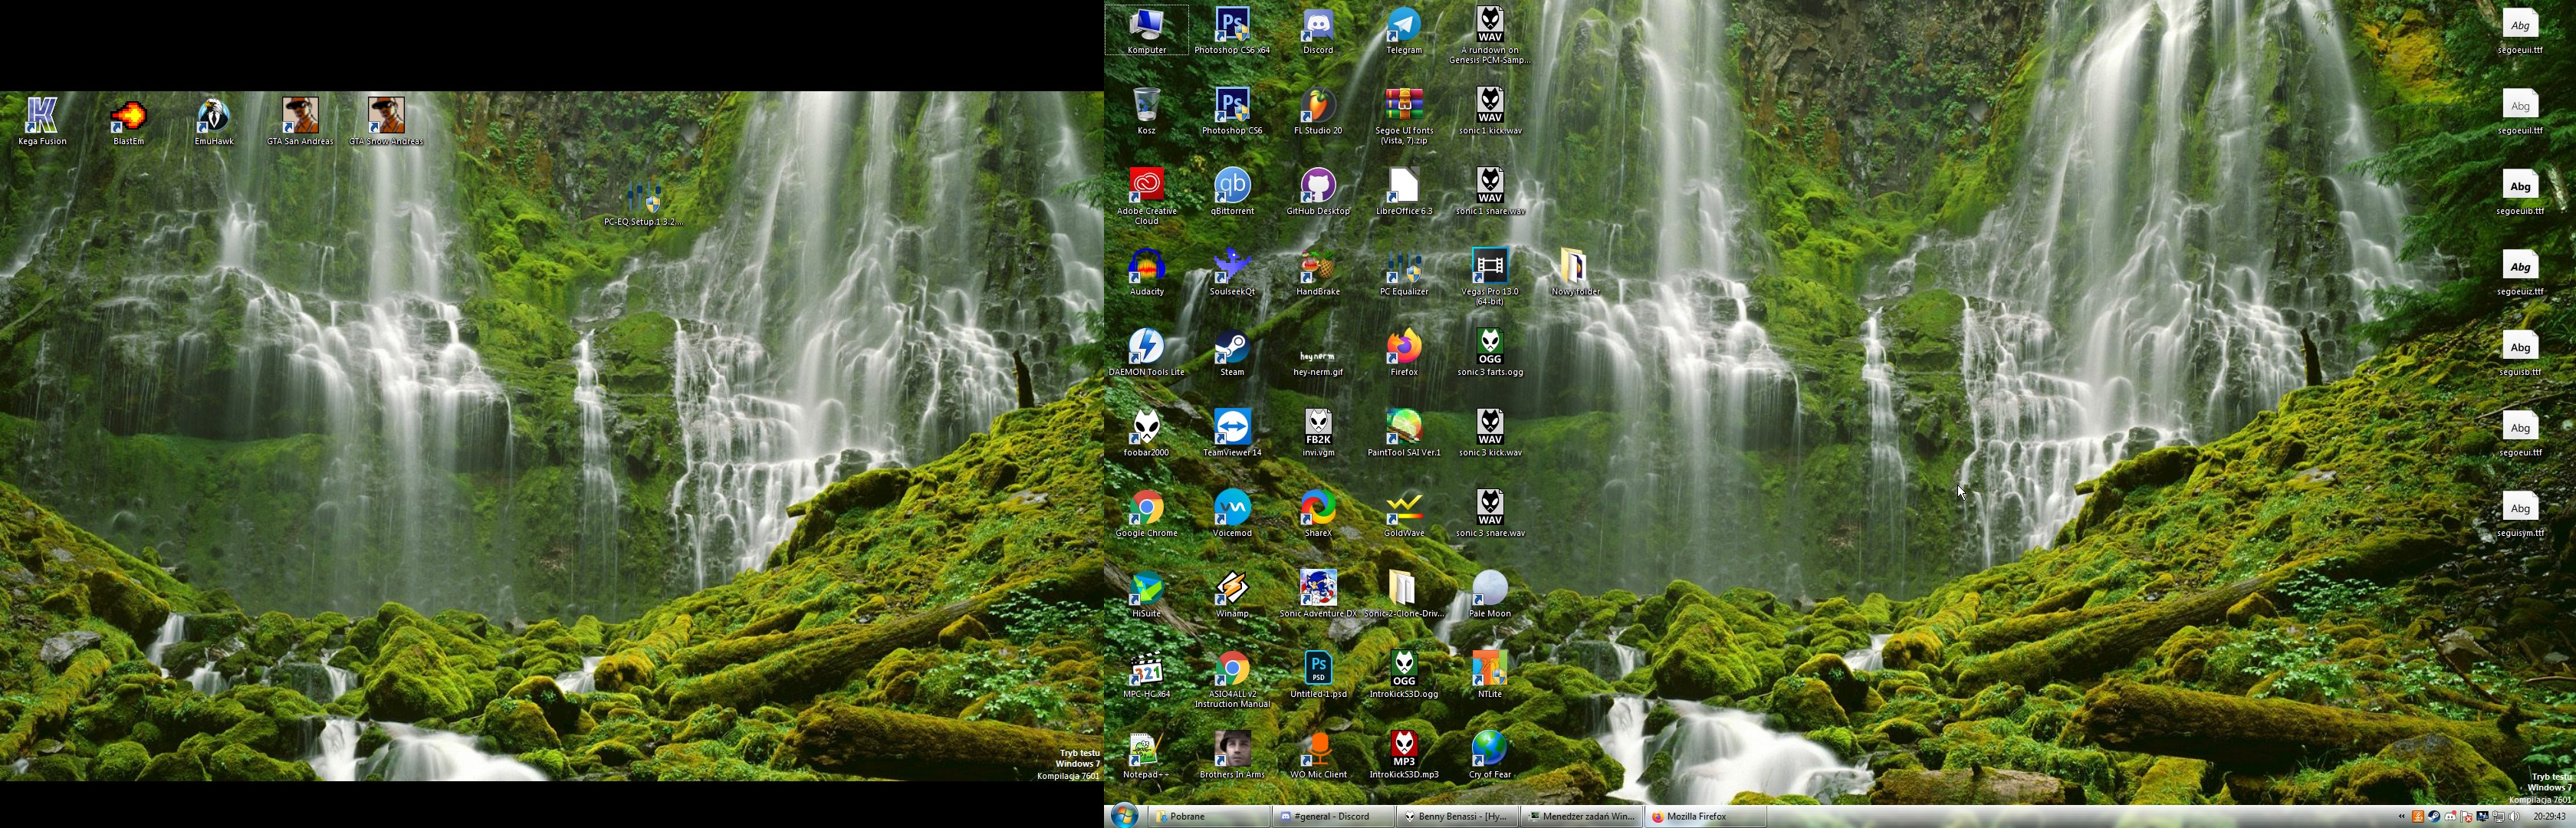Screen dimensions: 2576x828
Task: Open the Komputer desktop icon
Action: coord(1147,30)
